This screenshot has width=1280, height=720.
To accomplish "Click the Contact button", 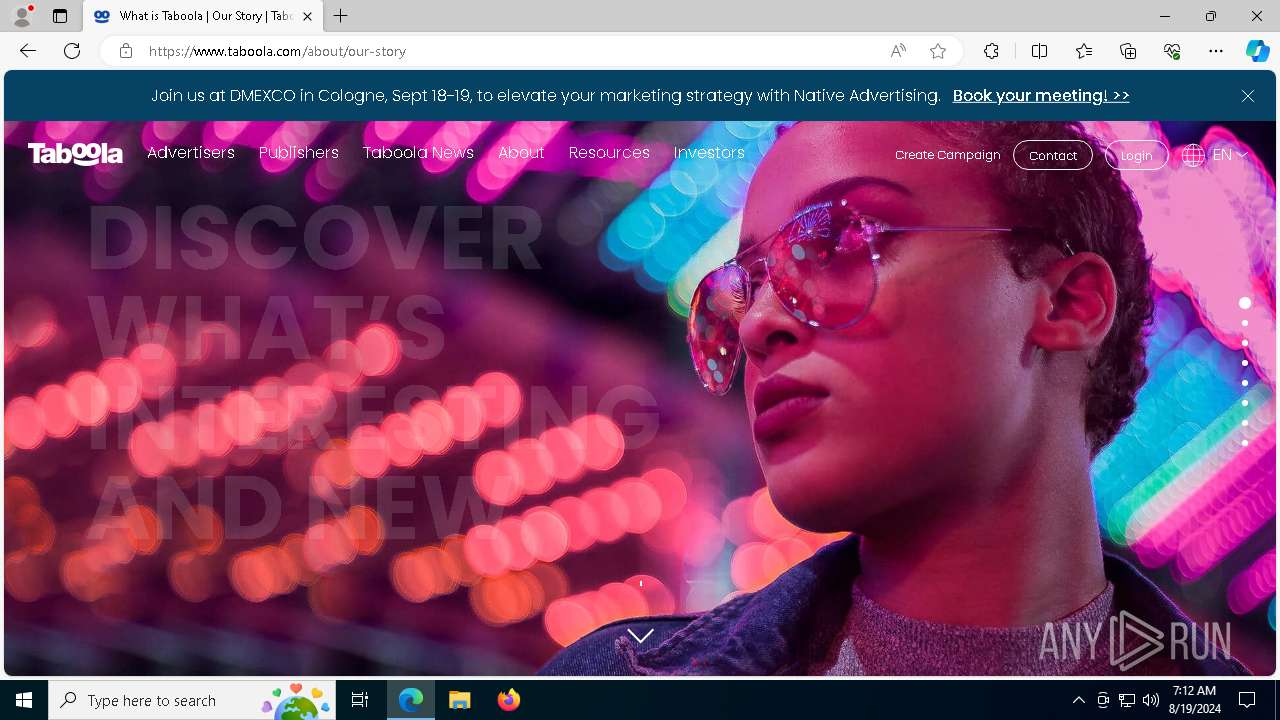I will pyautogui.click(x=1053, y=155).
